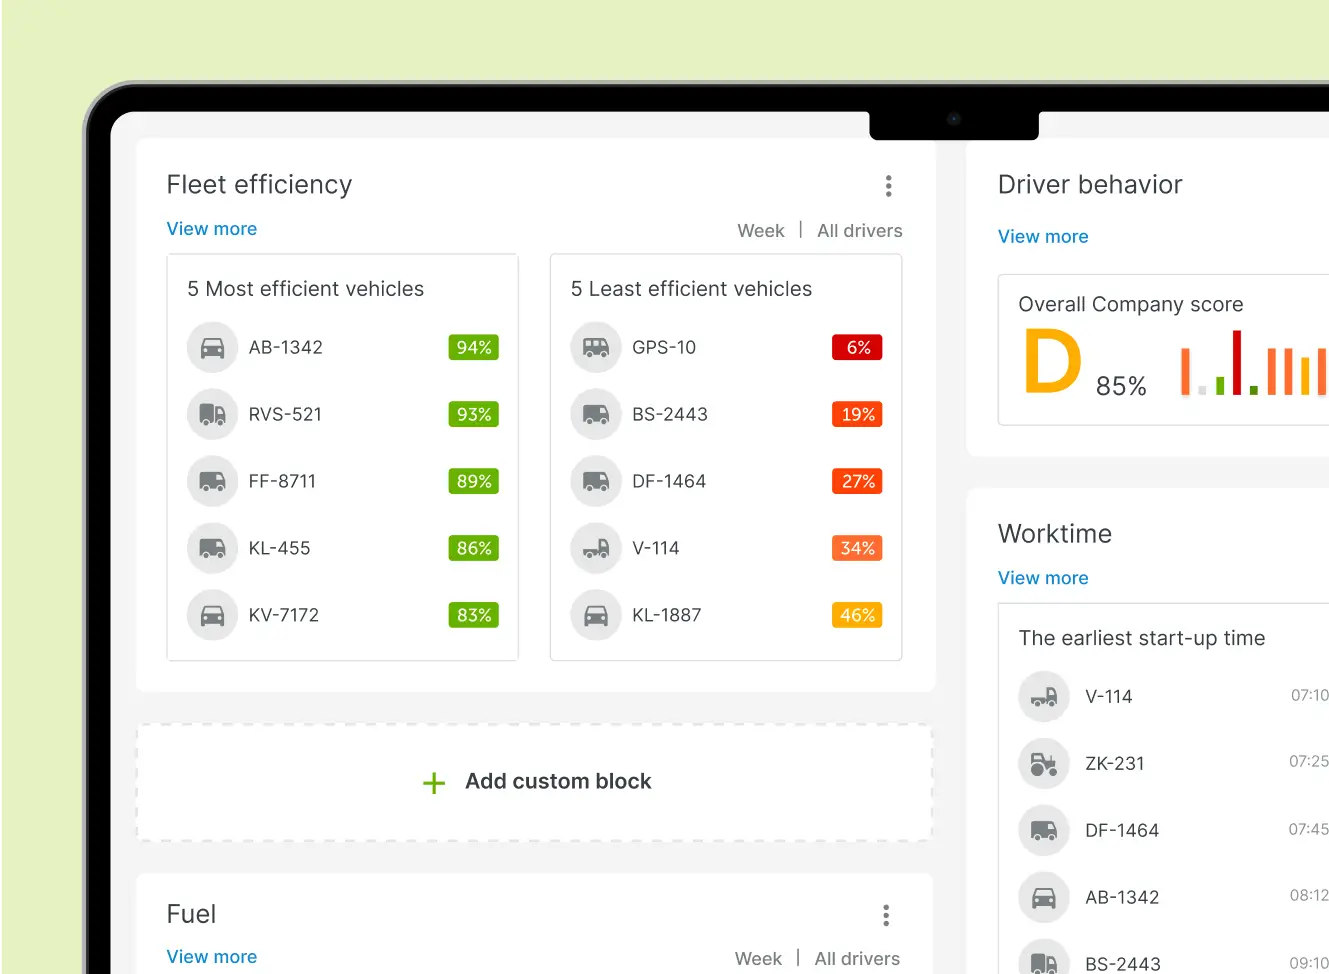Click the truck icon next to RVS-521

coord(212,415)
